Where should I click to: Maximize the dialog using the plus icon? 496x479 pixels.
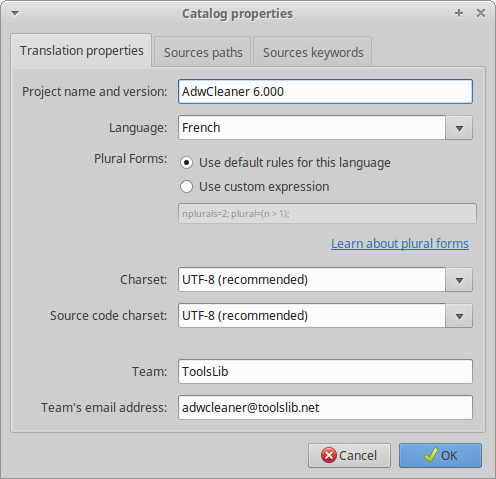coord(459,13)
